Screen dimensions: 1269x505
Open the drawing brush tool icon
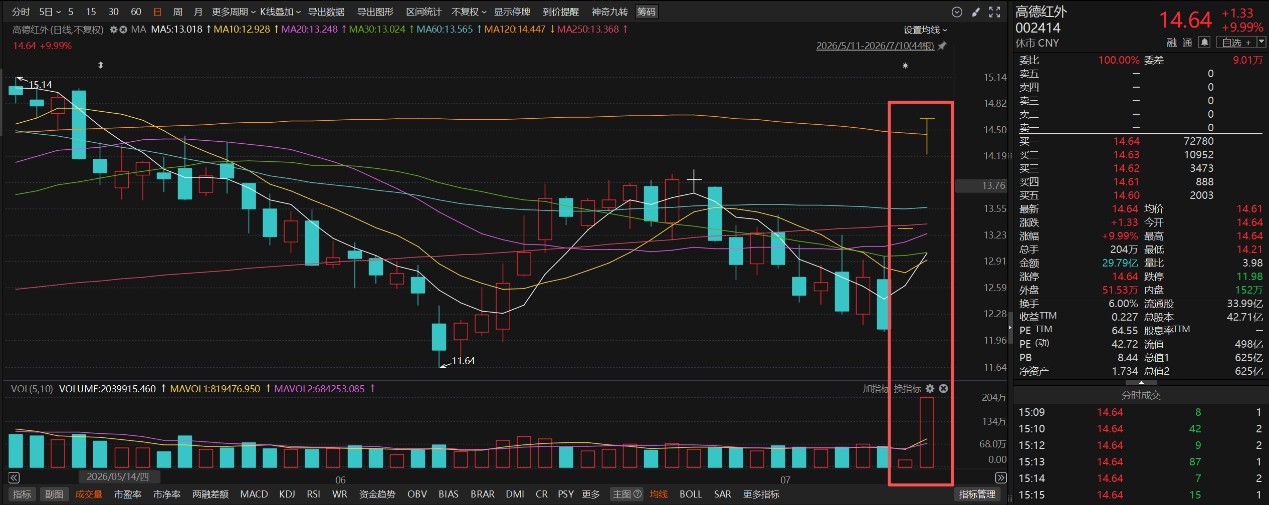pos(975,12)
